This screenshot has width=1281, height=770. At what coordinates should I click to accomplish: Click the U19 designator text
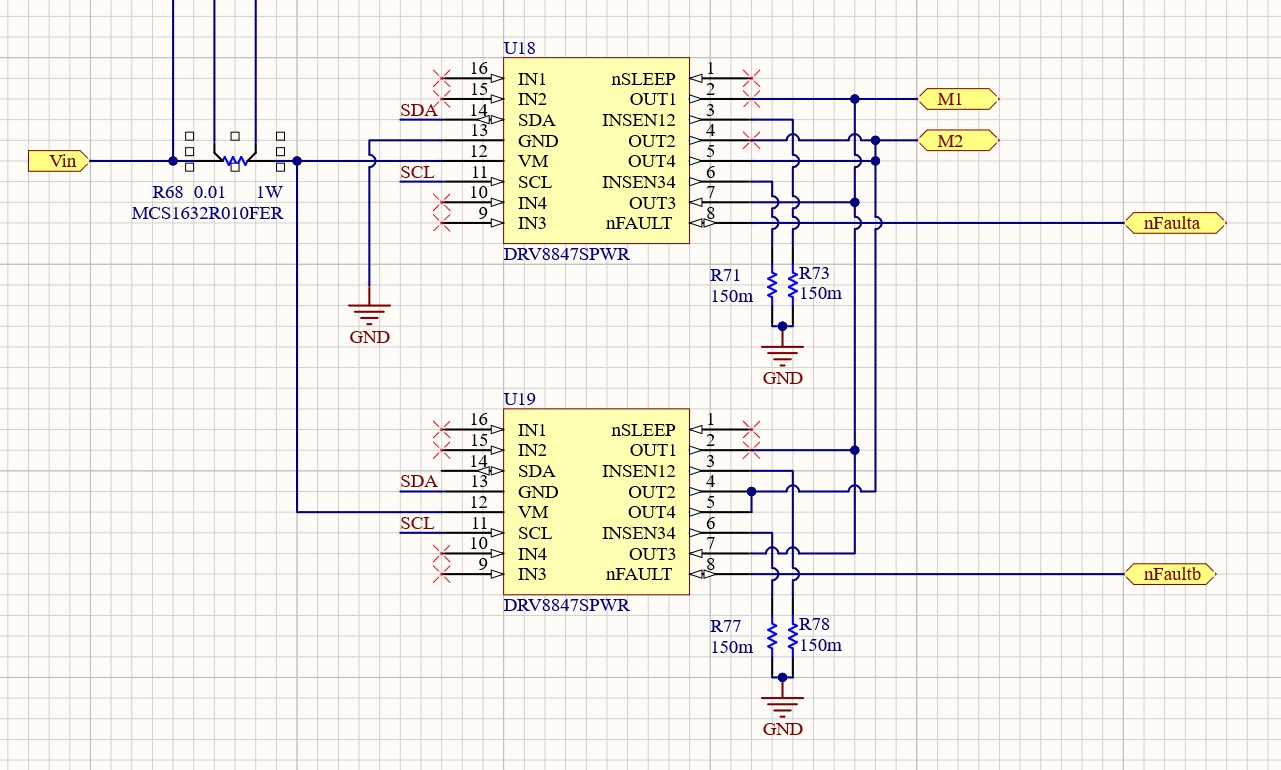pos(519,399)
